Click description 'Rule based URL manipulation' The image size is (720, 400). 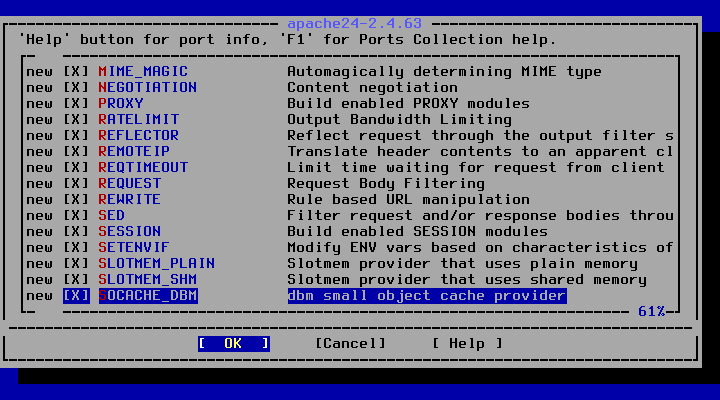(409, 200)
